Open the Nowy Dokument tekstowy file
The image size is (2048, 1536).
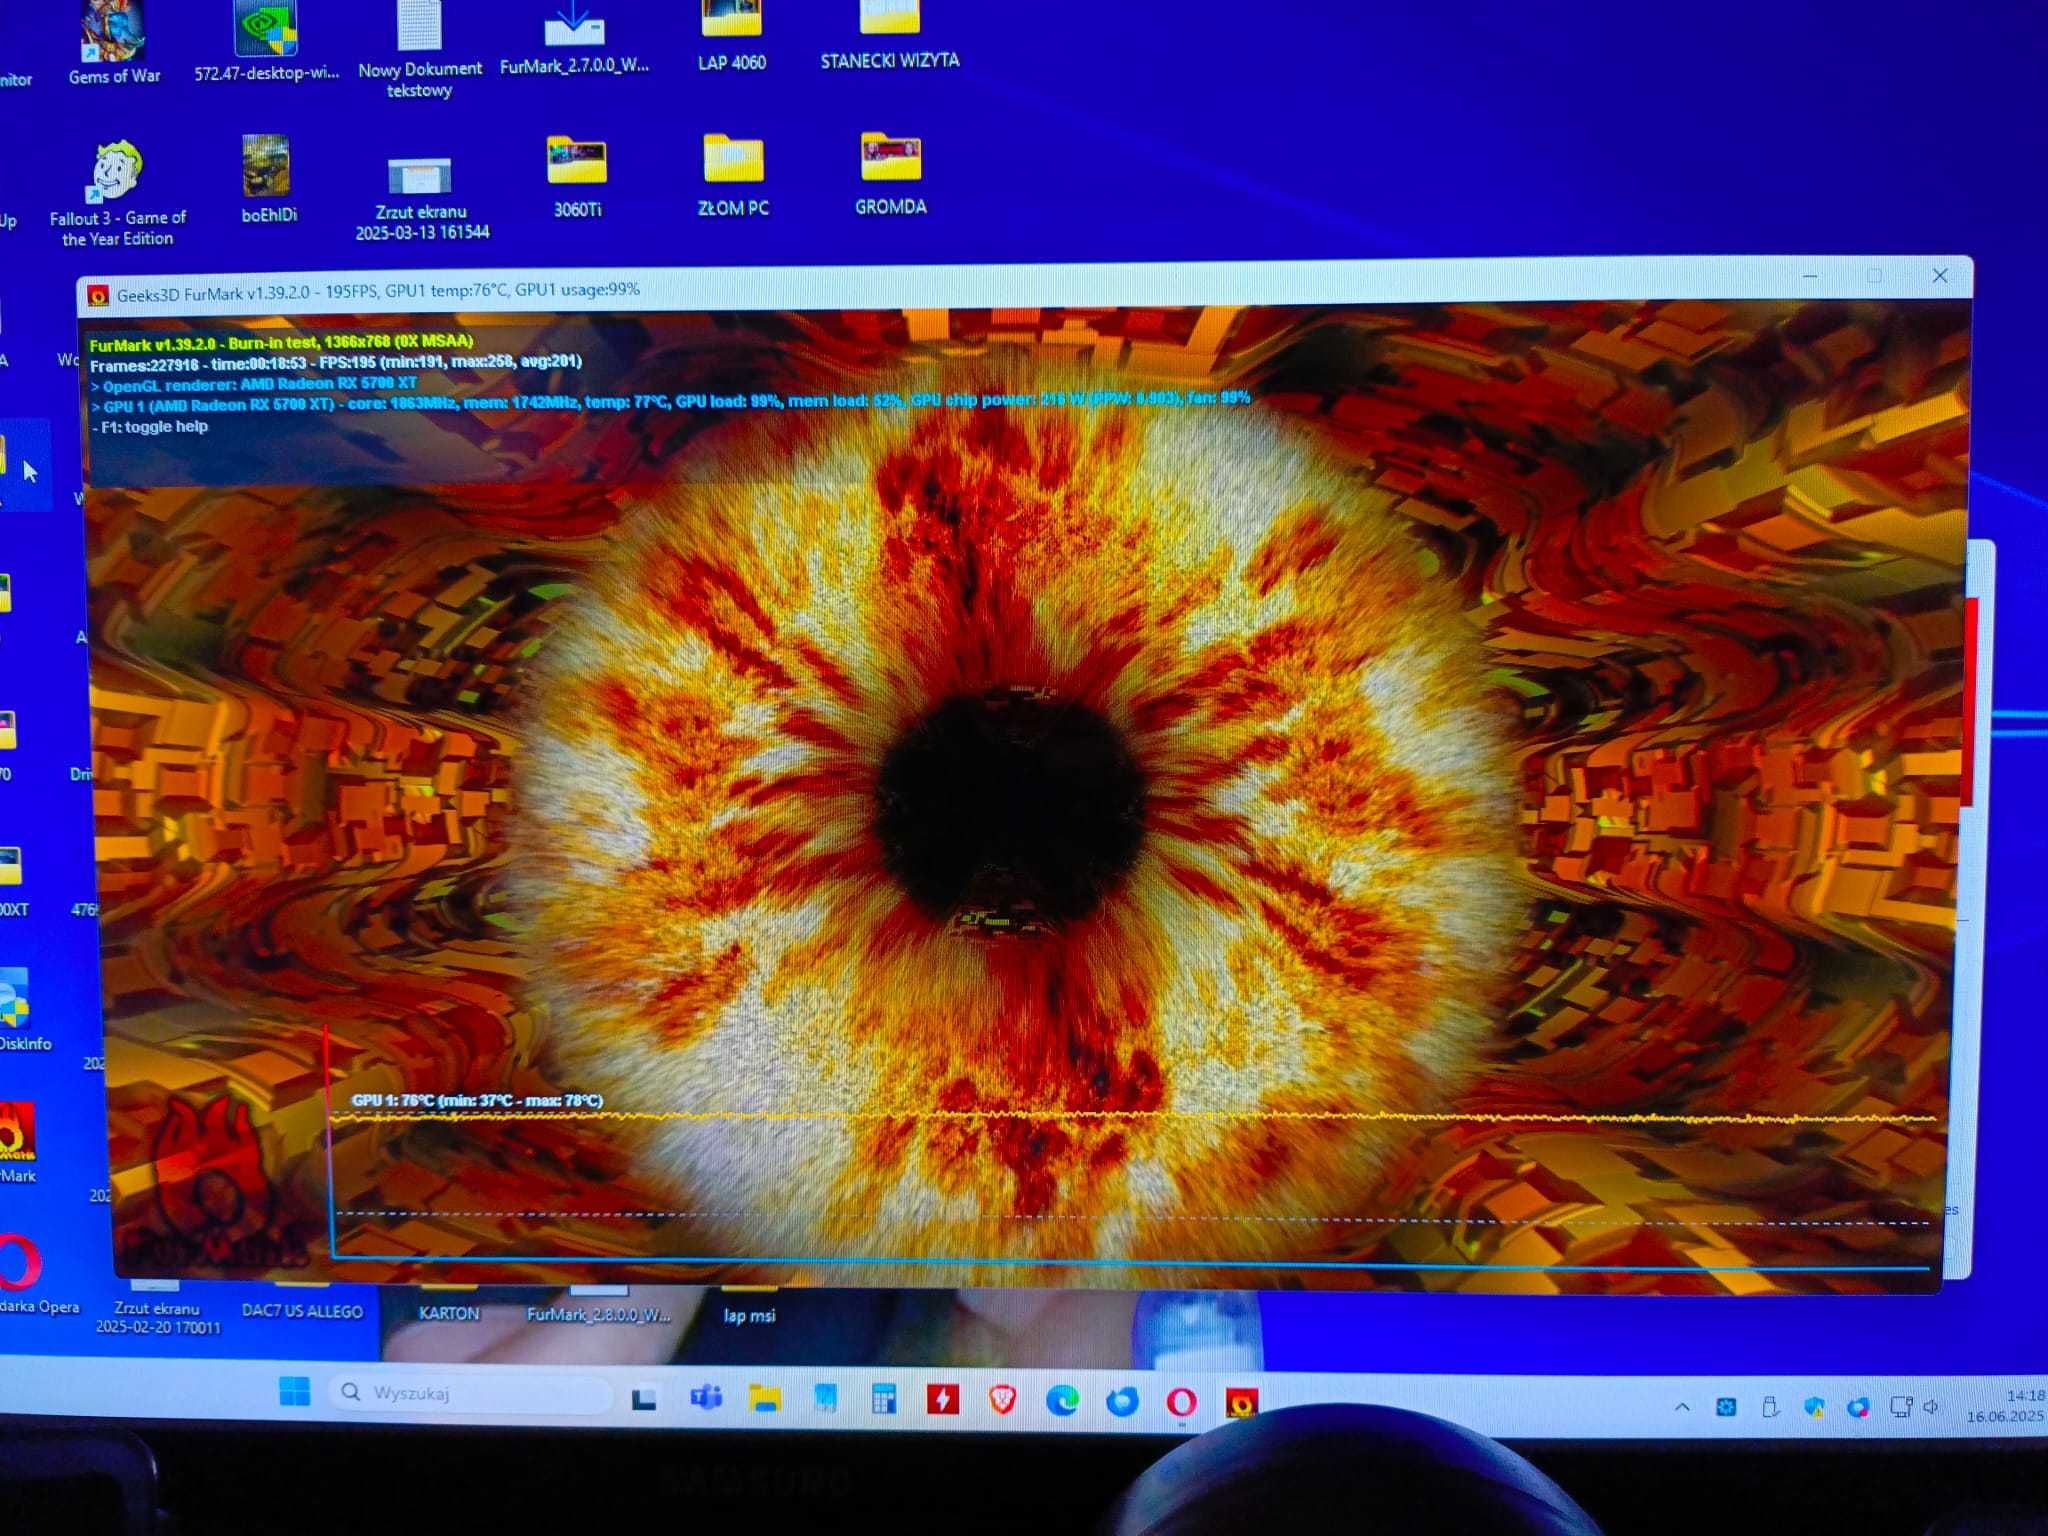pyautogui.click(x=420, y=50)
